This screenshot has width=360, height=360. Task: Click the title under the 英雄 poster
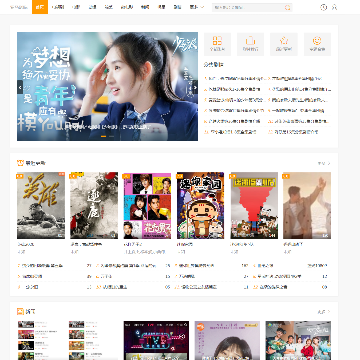(x=26, y=244)
